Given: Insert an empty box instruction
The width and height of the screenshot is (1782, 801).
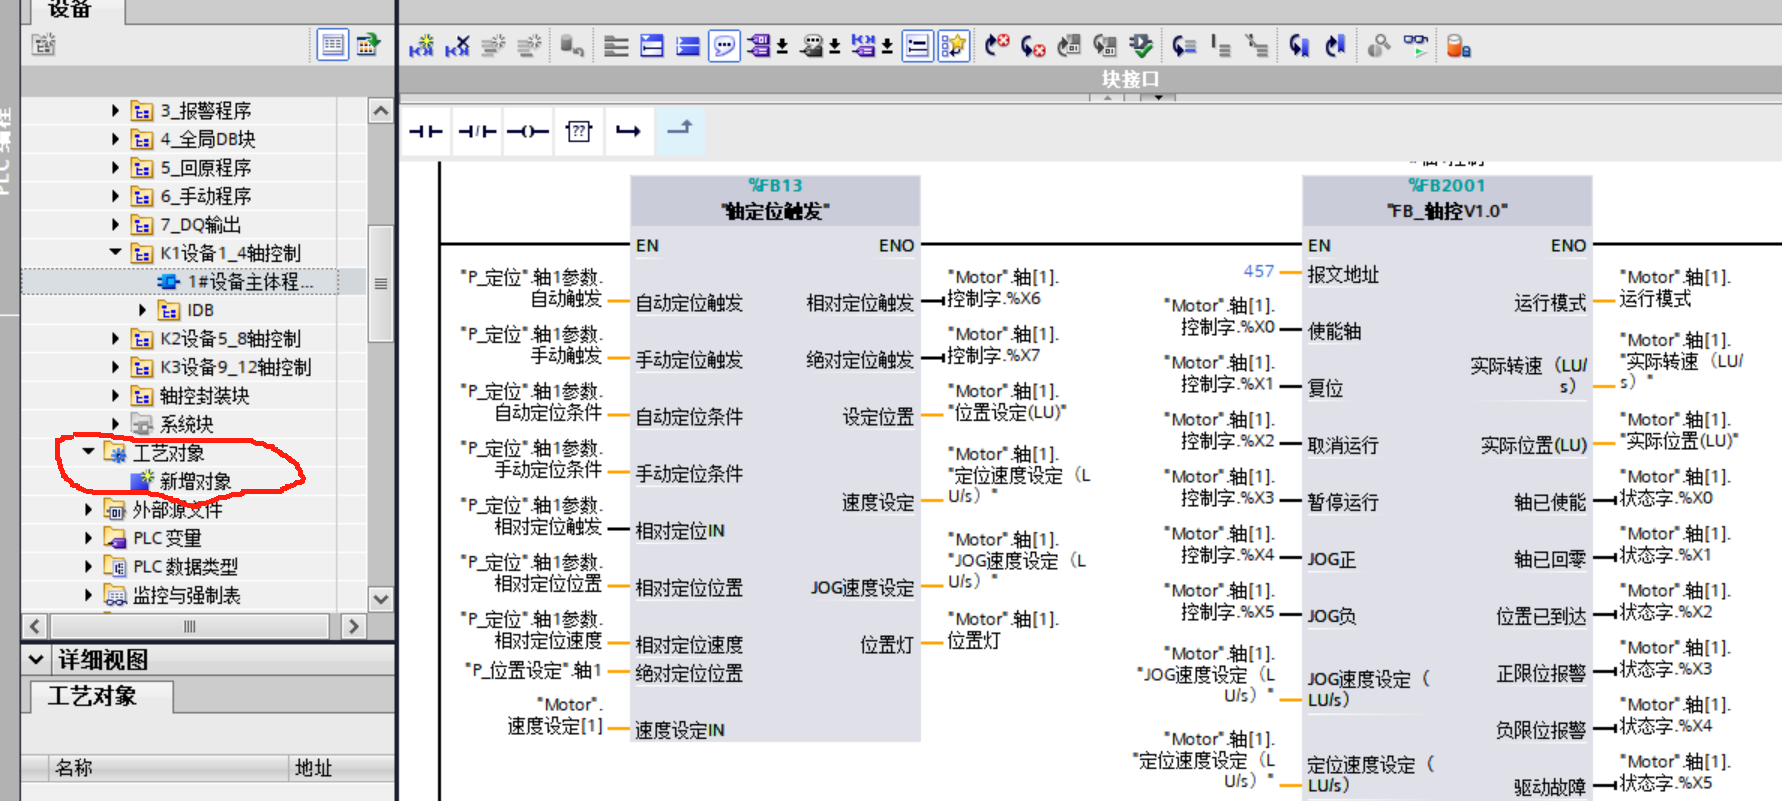Looking at the screenshot, I should (x=579, y=131).
